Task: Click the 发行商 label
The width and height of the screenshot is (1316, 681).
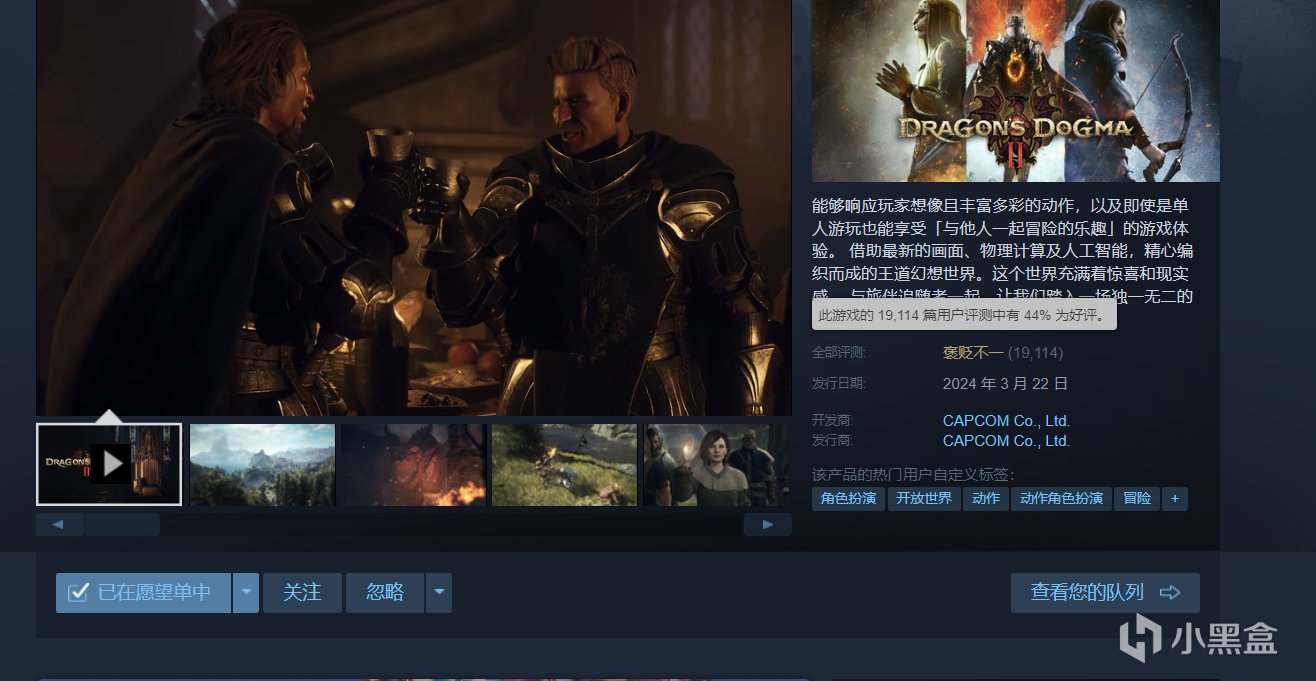Action: (x=833, y=441)
